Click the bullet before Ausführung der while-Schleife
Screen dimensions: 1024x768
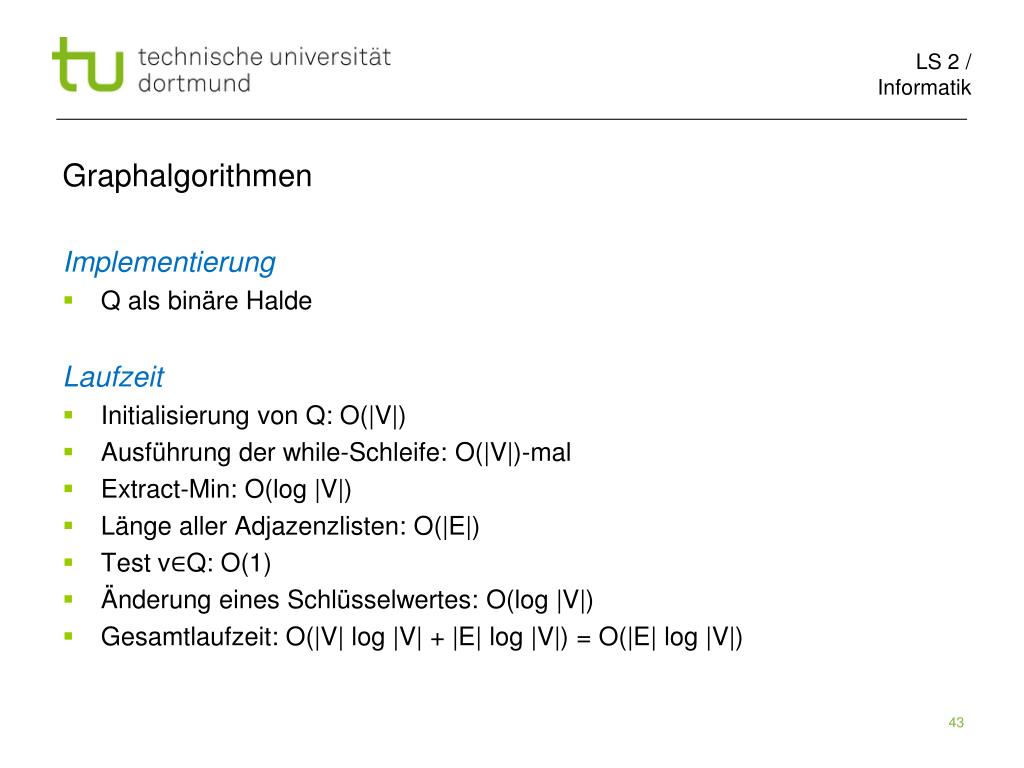(69, 452)
